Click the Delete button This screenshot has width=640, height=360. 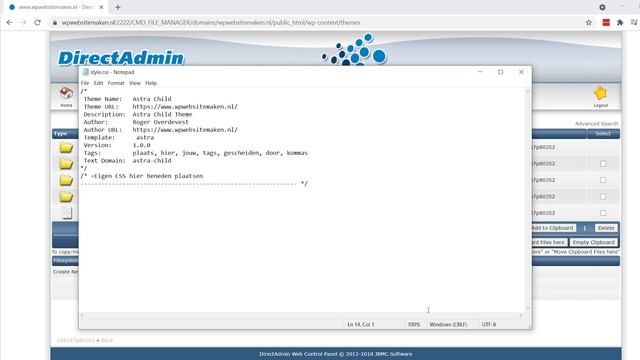click(x=606, y=228)
